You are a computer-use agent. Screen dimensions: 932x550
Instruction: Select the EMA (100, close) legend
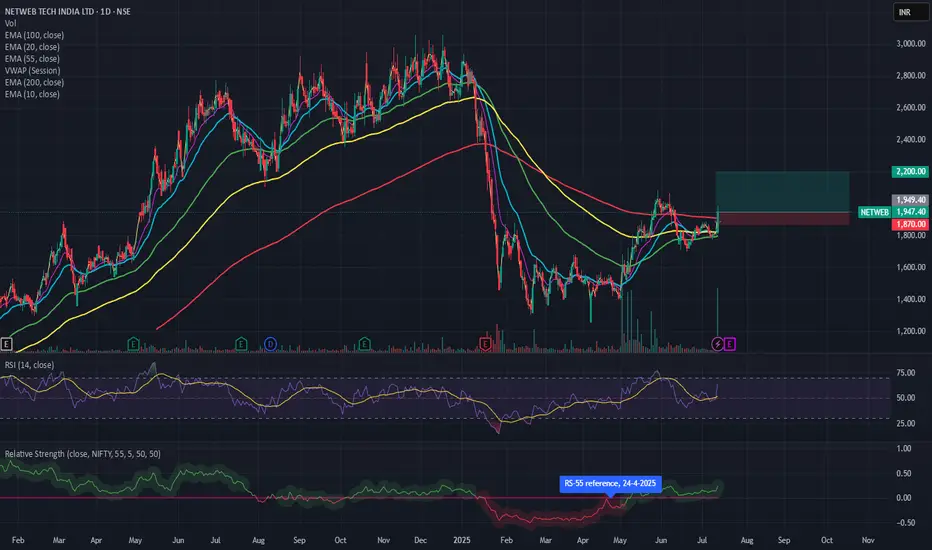(x=34, y=35)
